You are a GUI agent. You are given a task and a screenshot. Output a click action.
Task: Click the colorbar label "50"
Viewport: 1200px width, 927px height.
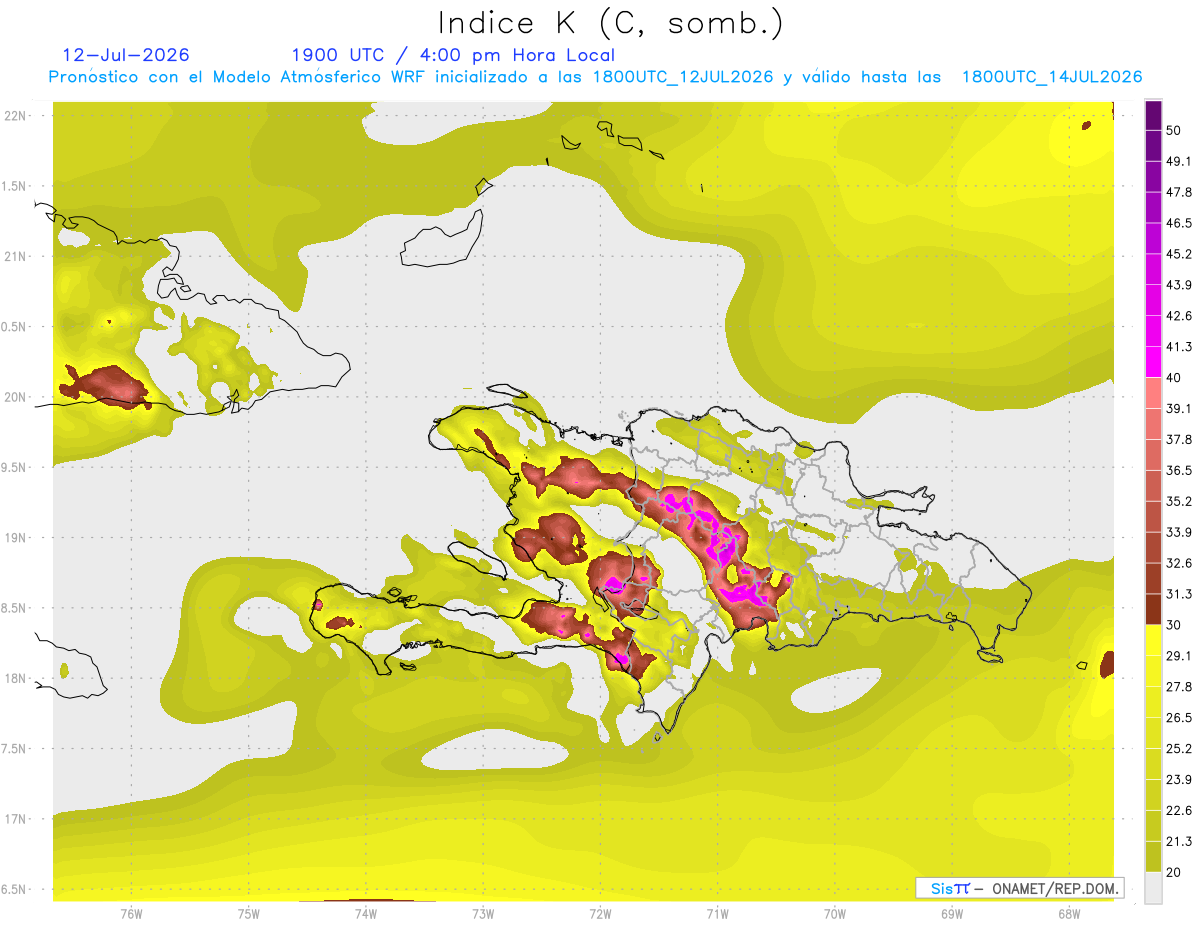1174,130
